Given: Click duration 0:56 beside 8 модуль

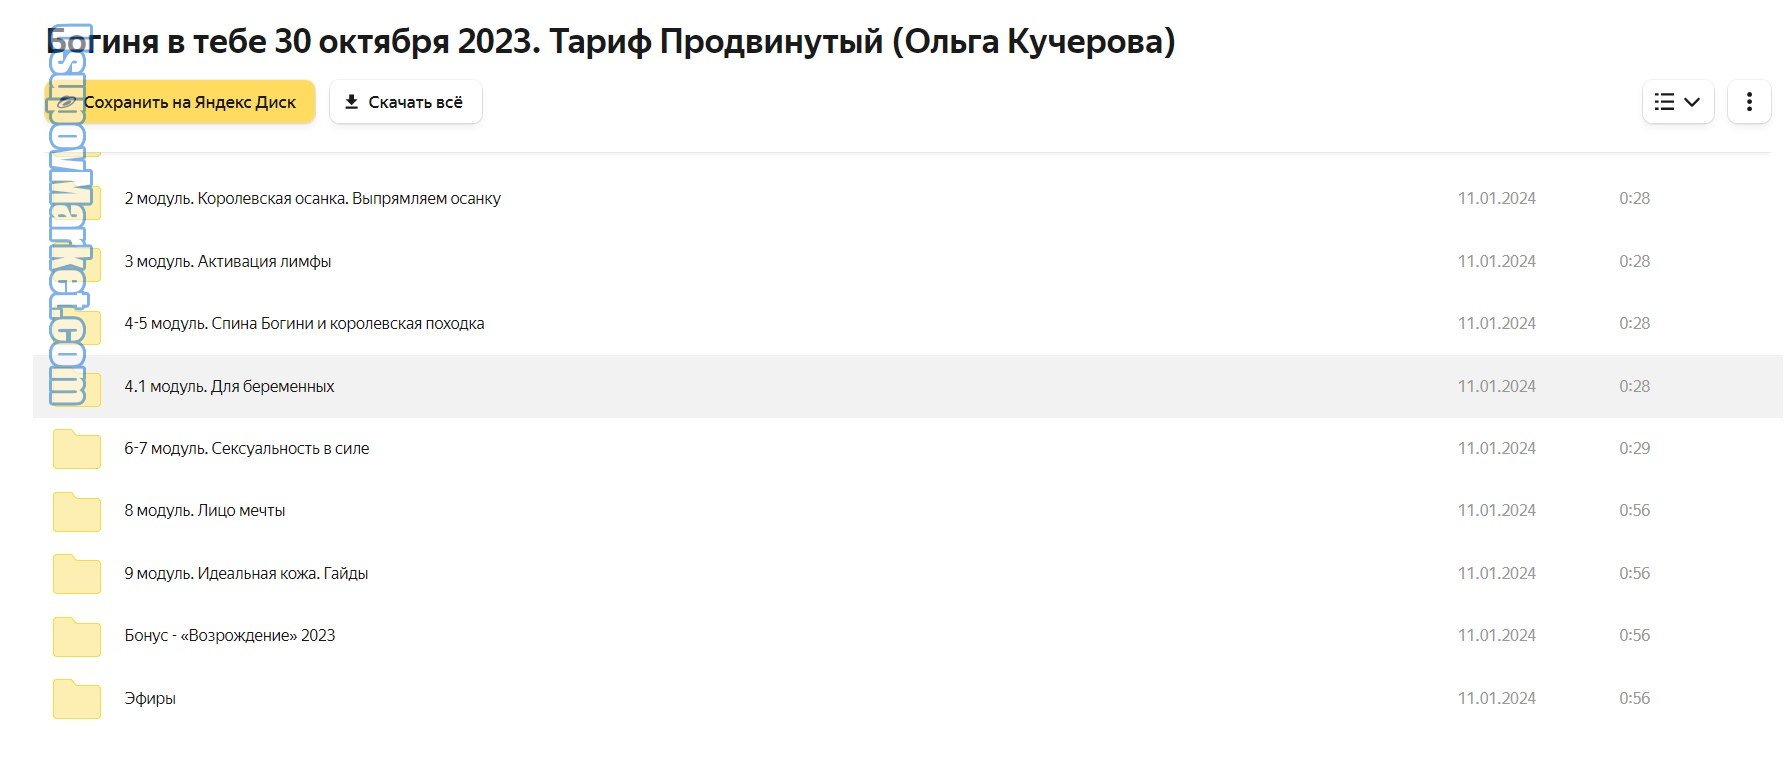Looking at the screenshot, I should pos(1634,510).
